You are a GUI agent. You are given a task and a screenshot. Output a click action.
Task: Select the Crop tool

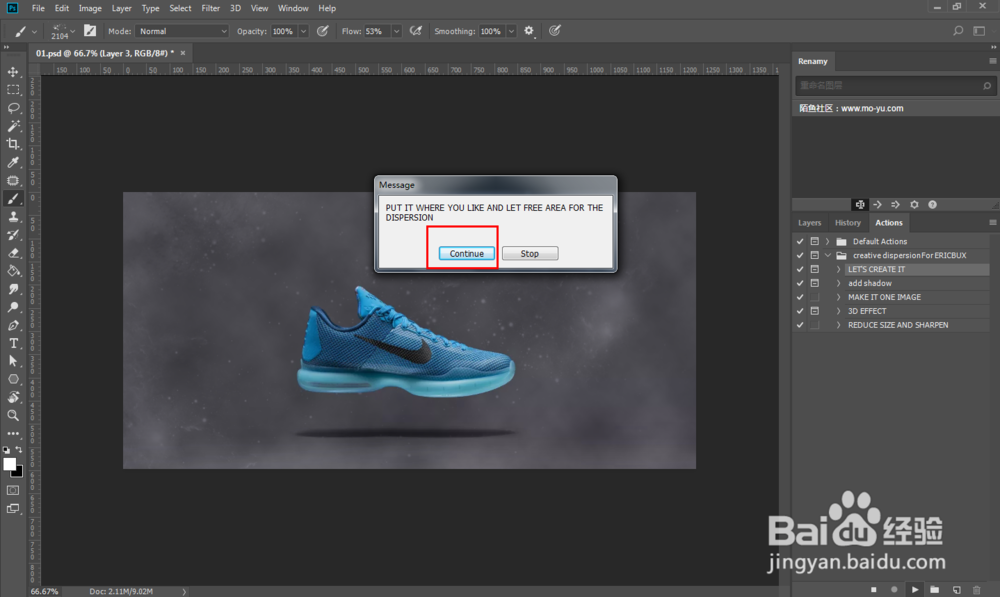(x=13, y=144)
